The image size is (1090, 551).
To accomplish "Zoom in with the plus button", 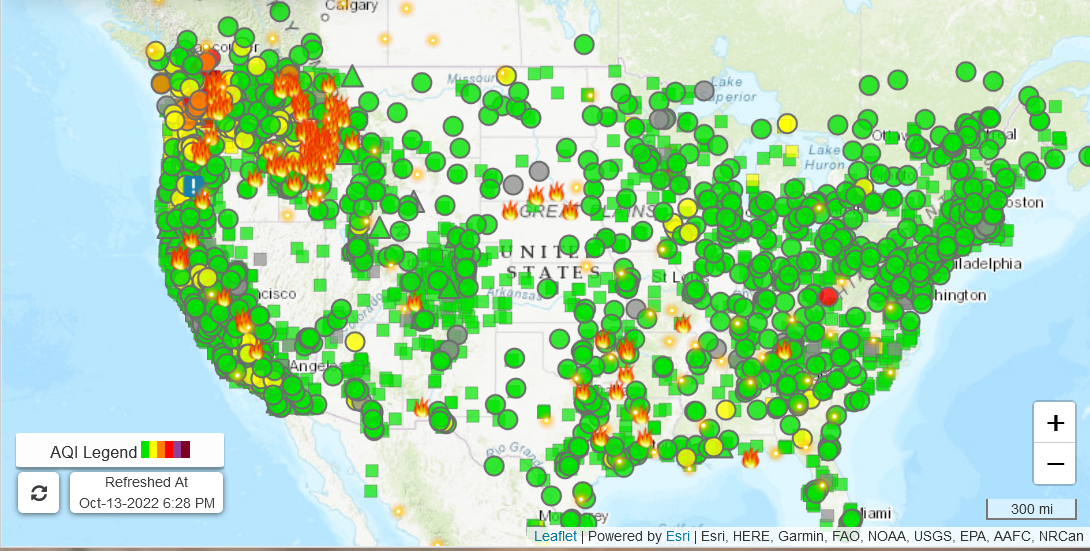I will (x=1054, y=422).
